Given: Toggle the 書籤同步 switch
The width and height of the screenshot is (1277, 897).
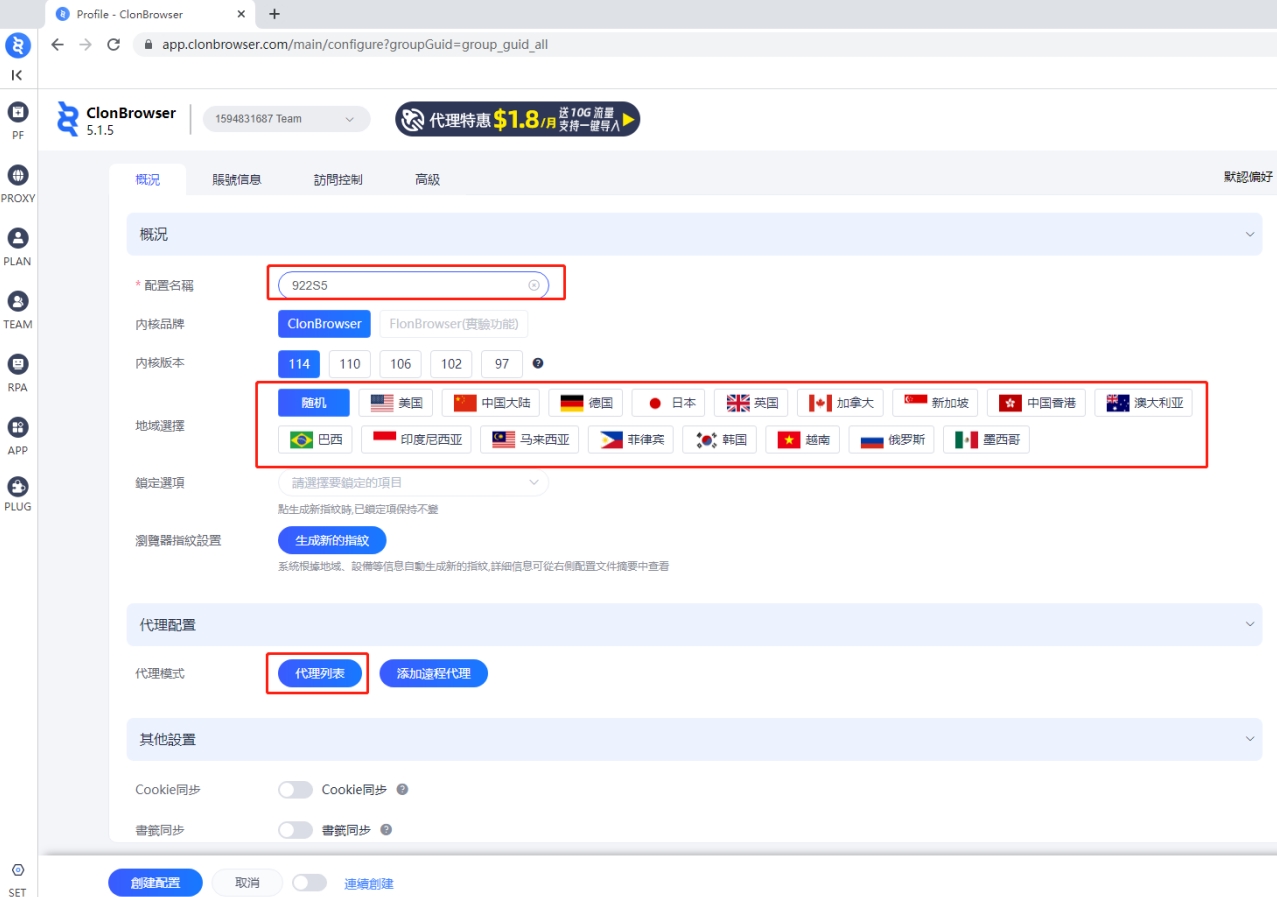Looking at the screenshot, I should pos(295,830).
